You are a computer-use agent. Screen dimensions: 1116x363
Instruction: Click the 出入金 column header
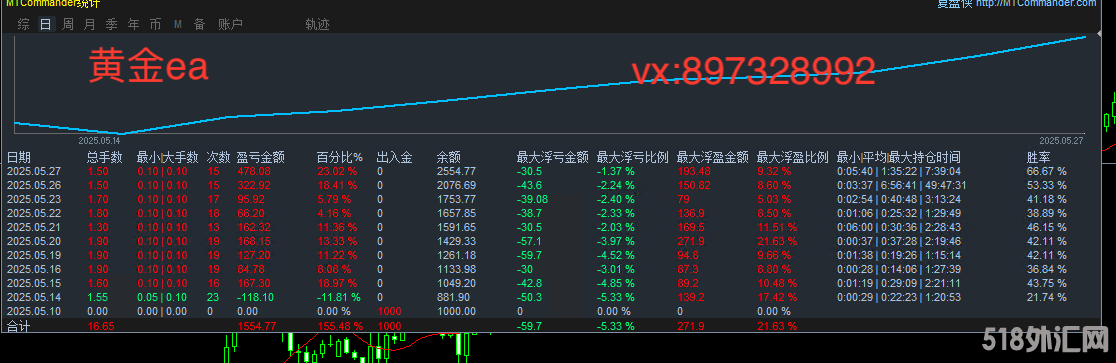tap(394, 157)
